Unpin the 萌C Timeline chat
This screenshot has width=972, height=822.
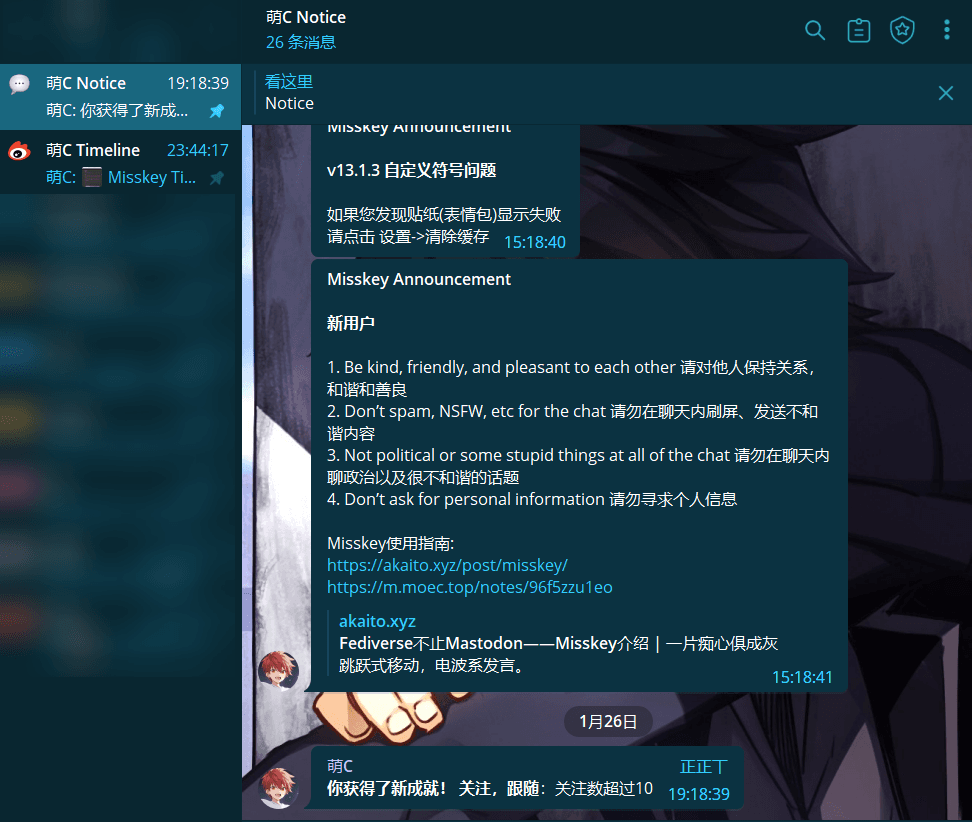click(216, 177)
